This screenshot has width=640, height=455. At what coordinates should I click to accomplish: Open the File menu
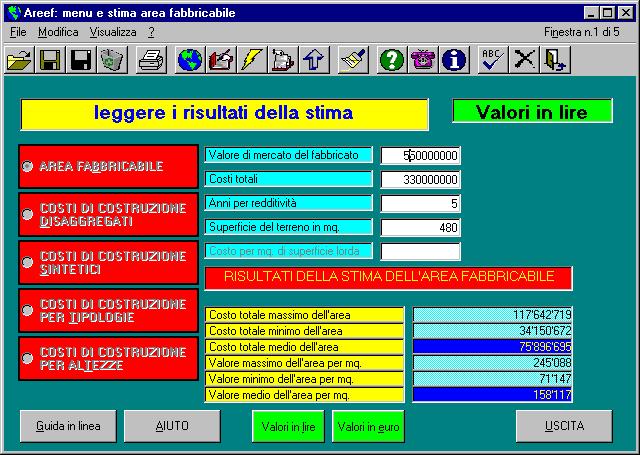pyautogui.click(x=18, y=32)
